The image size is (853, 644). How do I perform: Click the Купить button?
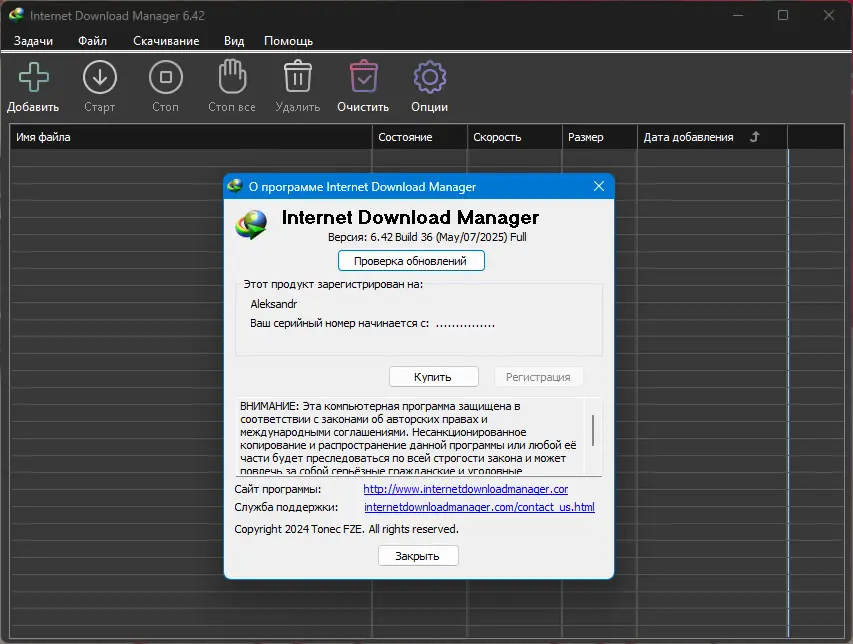click(434, 376)
